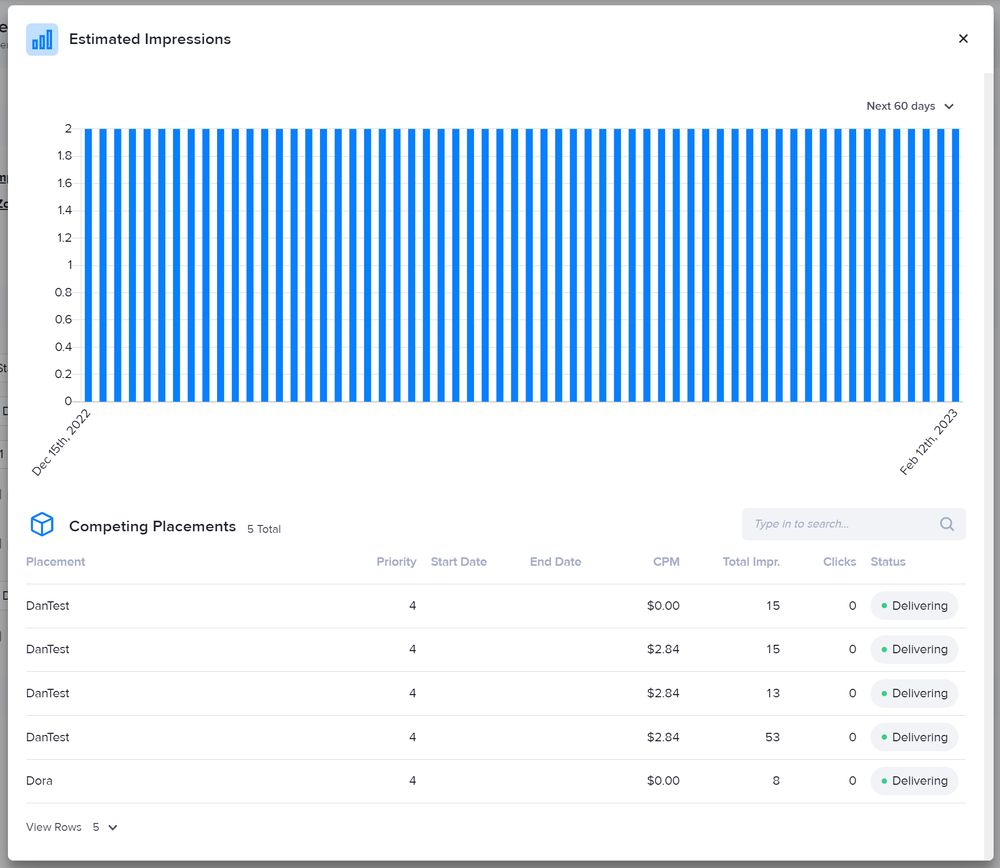The image size is (1000, 868).
Task: Click Delivering badge in 53 impressions row
Action: point(914,737)
